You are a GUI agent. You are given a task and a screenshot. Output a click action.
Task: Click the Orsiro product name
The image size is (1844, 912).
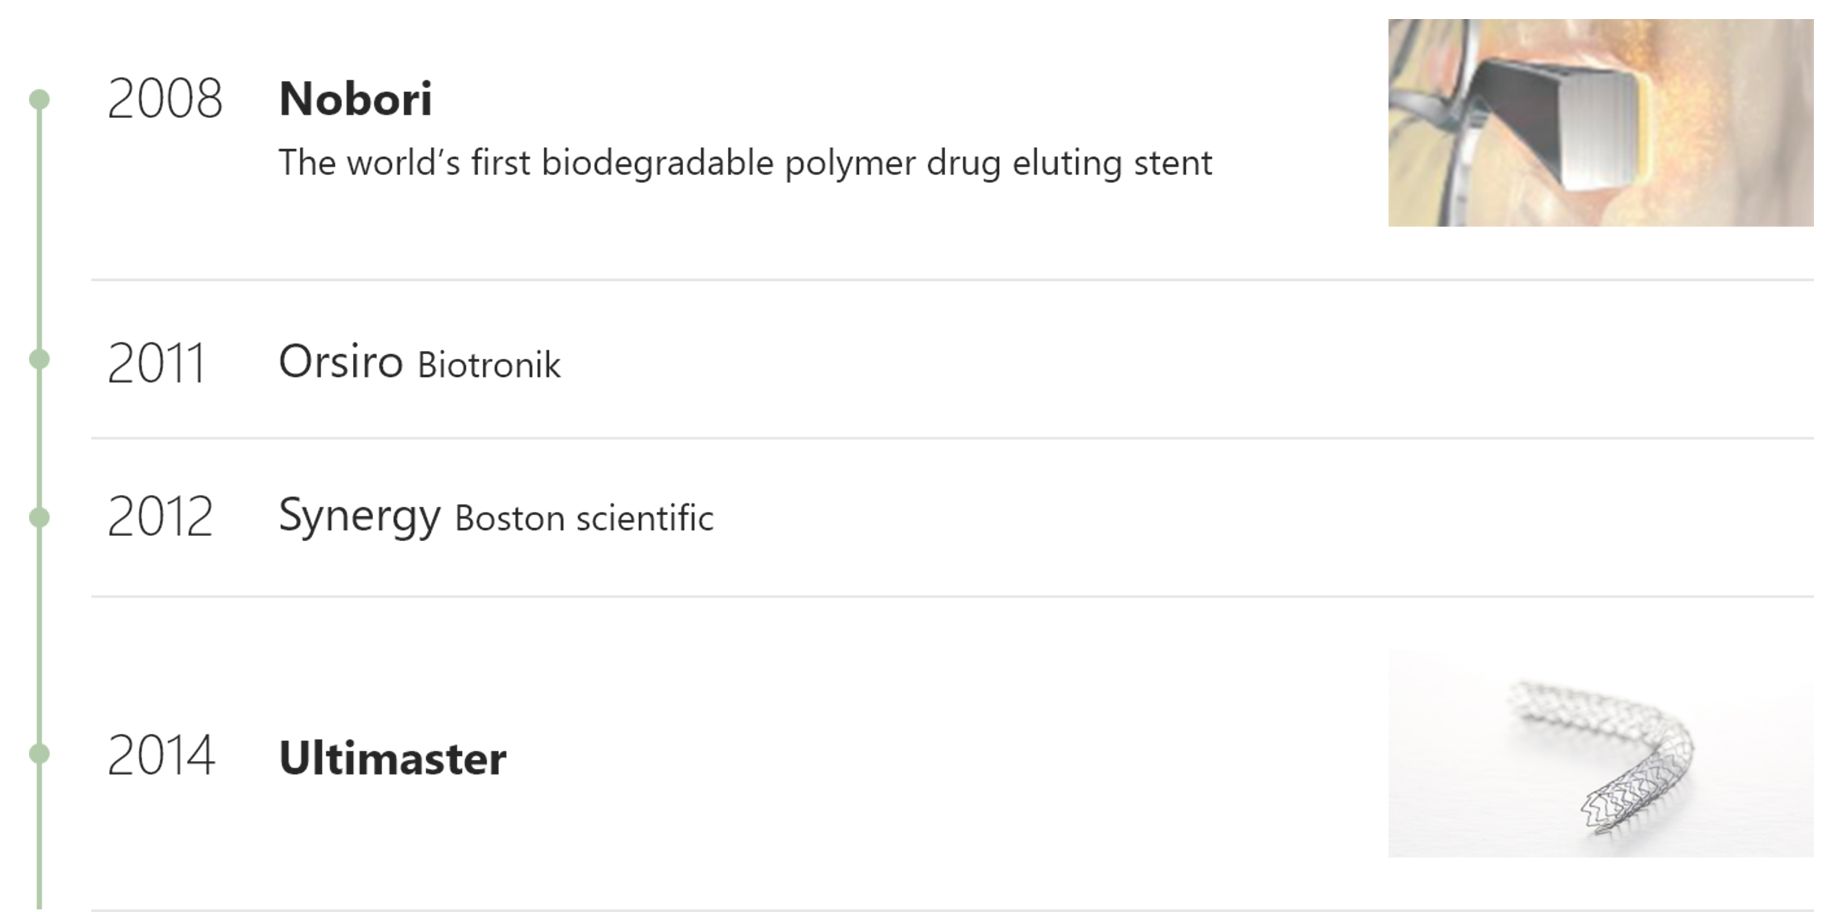coord(340,361)
